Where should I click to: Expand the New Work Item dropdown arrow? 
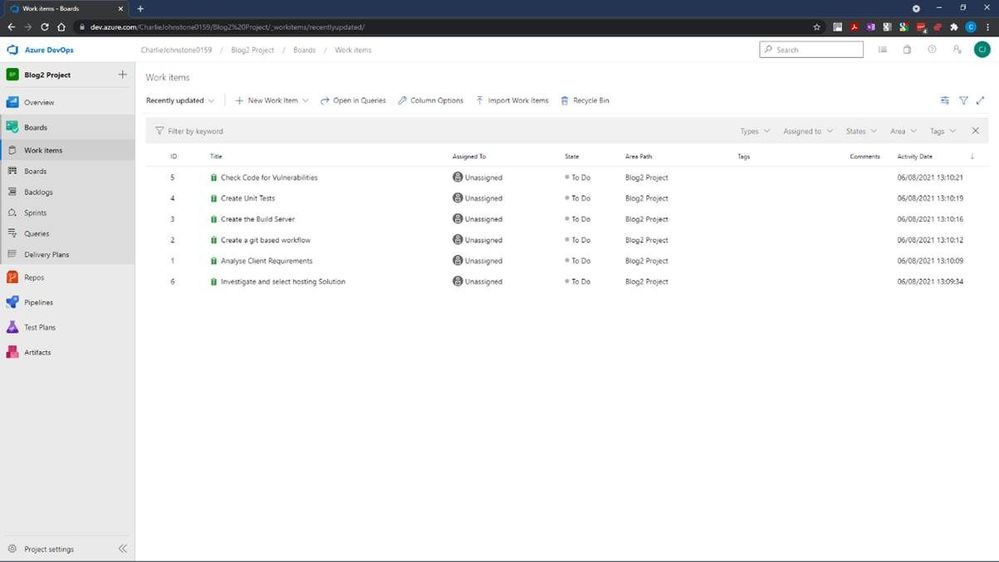click(x=306, y=100)
